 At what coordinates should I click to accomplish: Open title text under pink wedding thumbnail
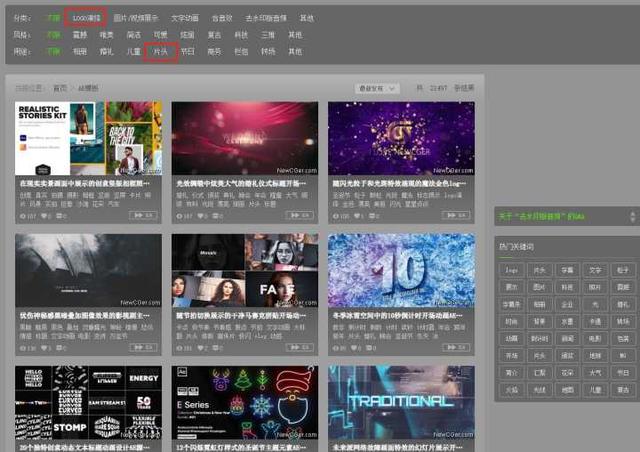coord(241,184)
